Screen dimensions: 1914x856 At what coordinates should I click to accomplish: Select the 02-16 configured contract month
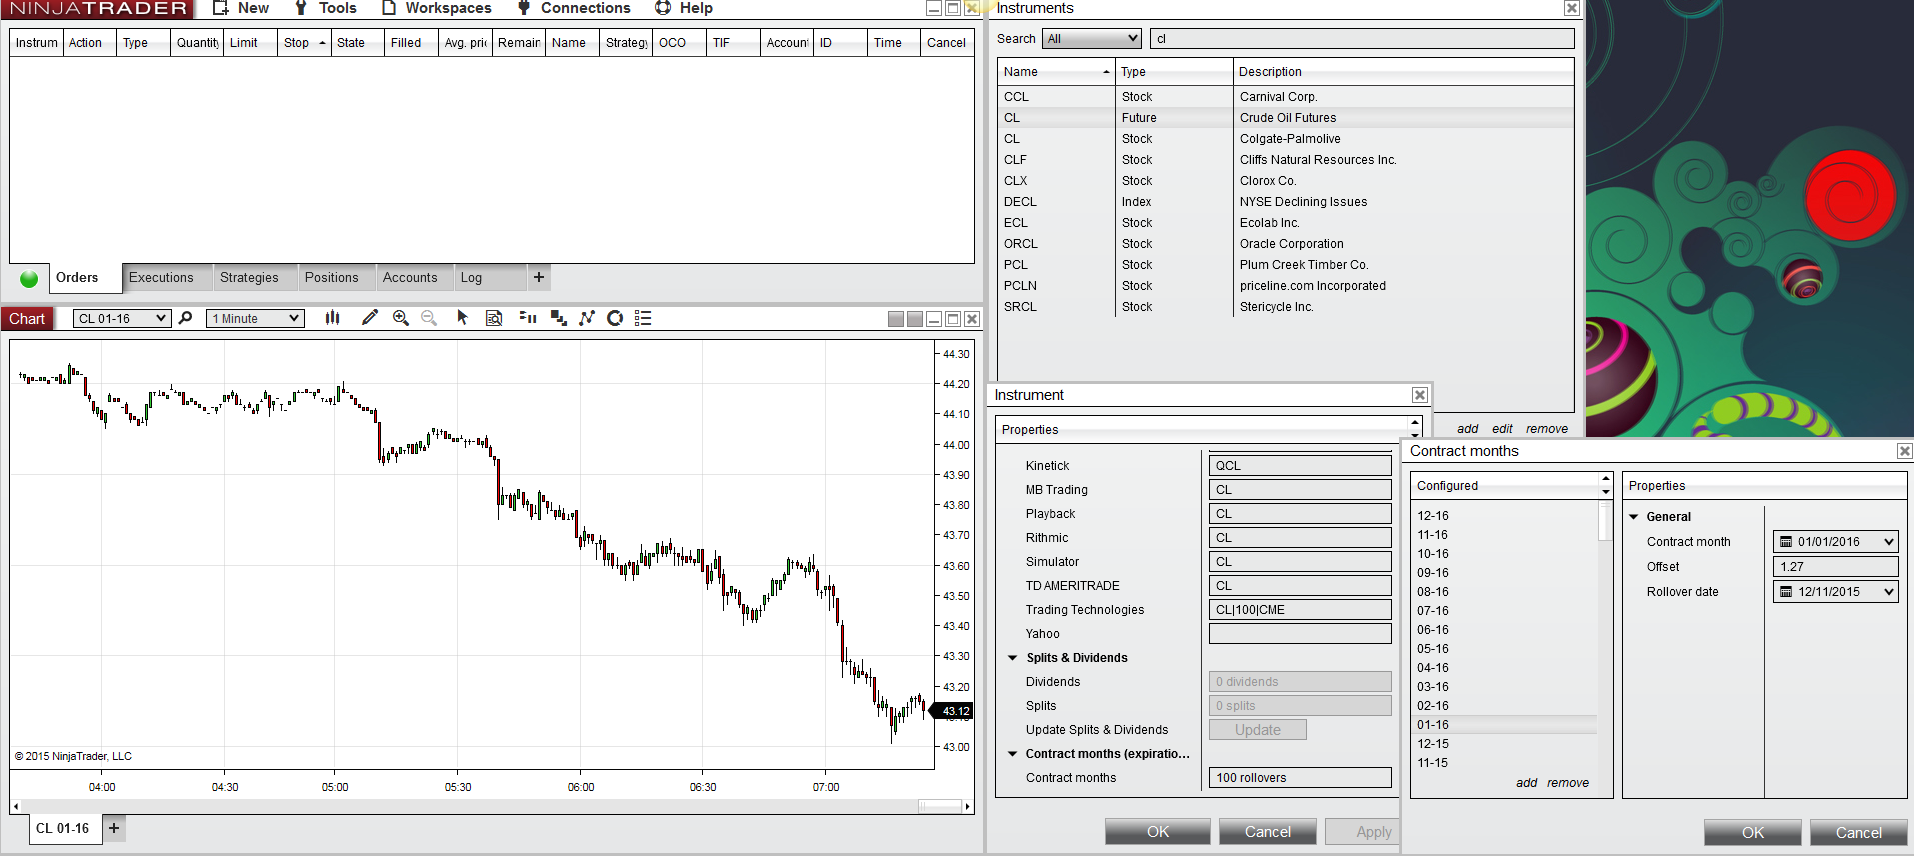pyautogui.click(x=1504, y=706)
